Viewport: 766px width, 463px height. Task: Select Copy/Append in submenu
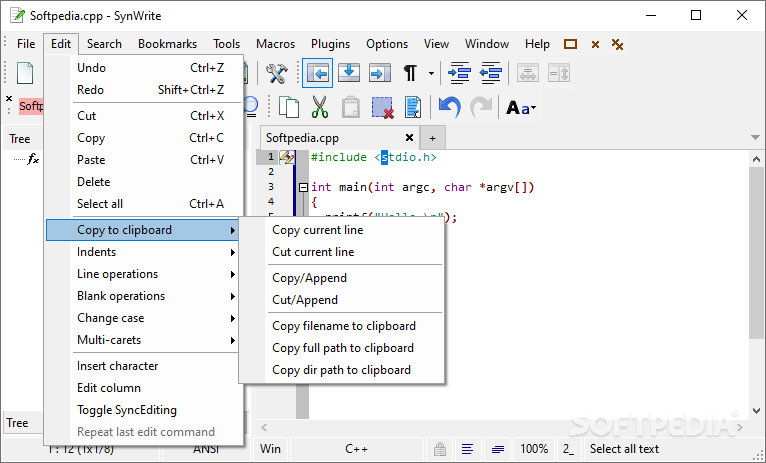342,278
